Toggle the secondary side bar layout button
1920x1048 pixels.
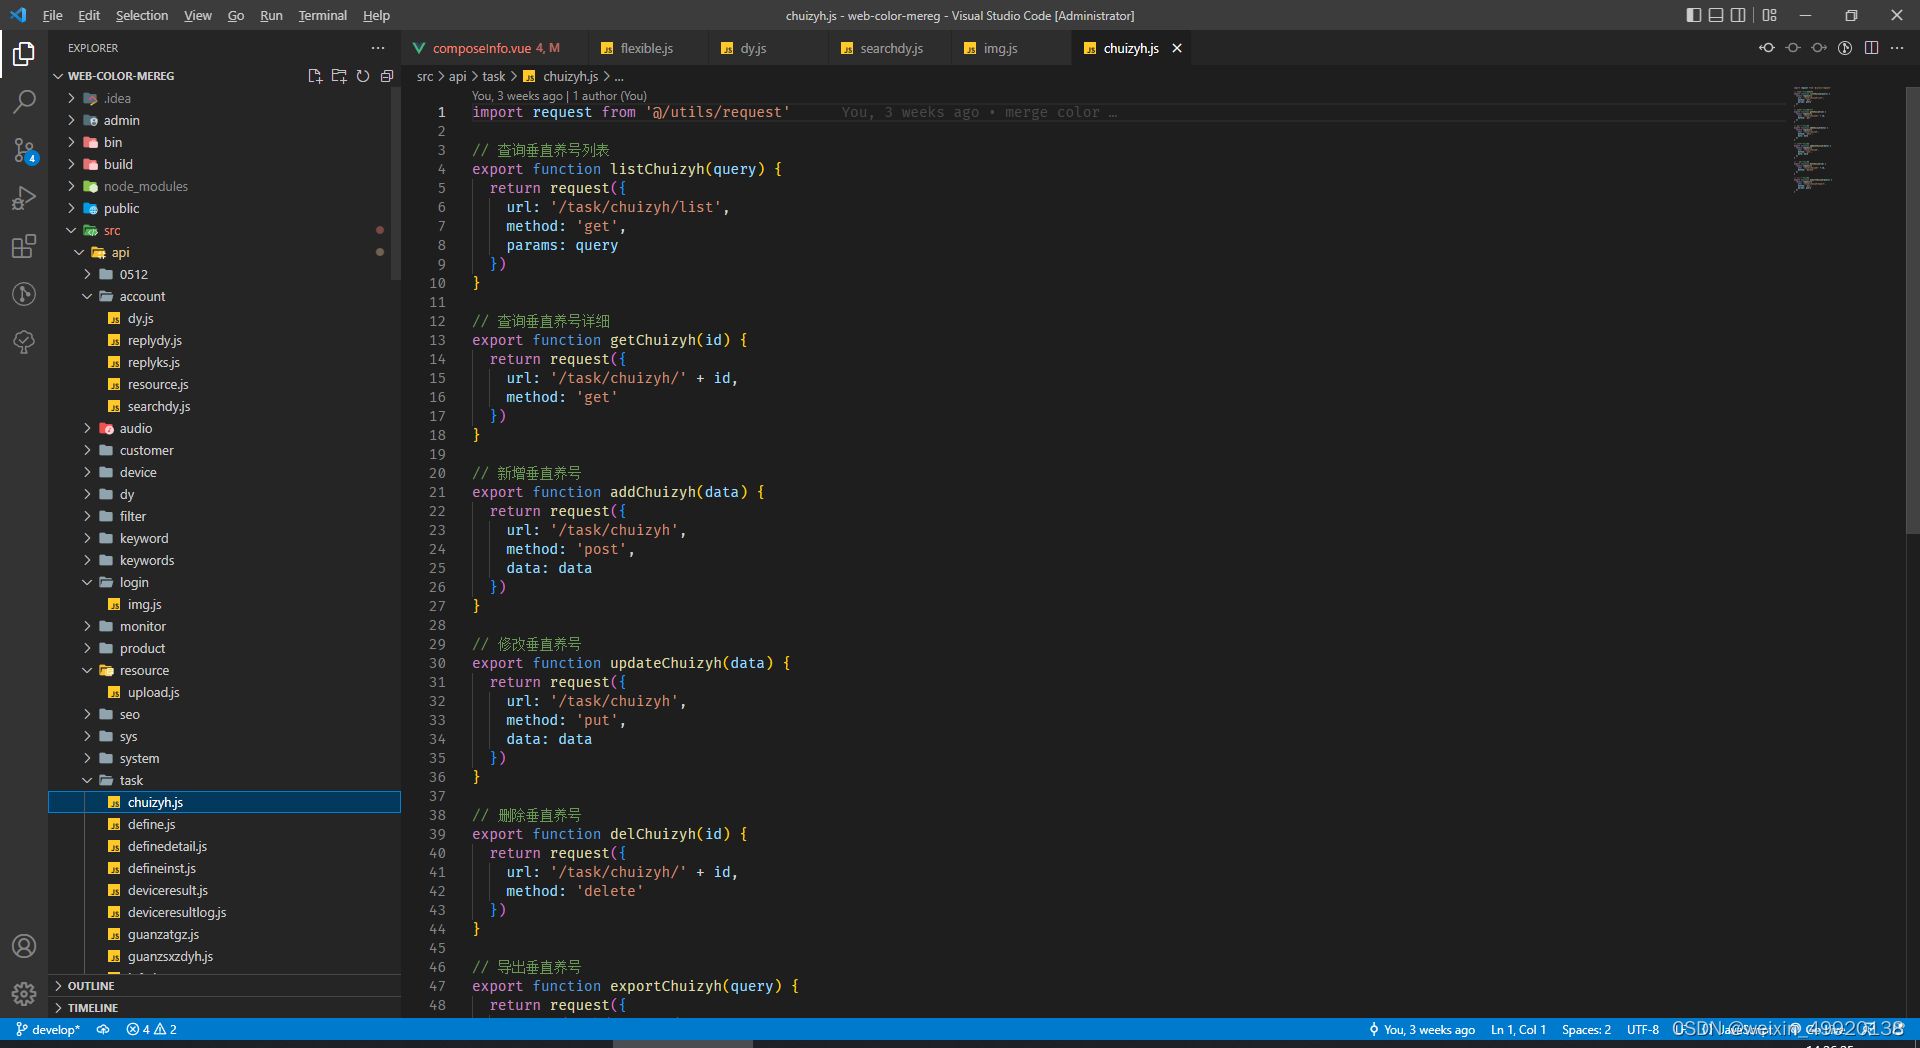[x=1739, y=15]
